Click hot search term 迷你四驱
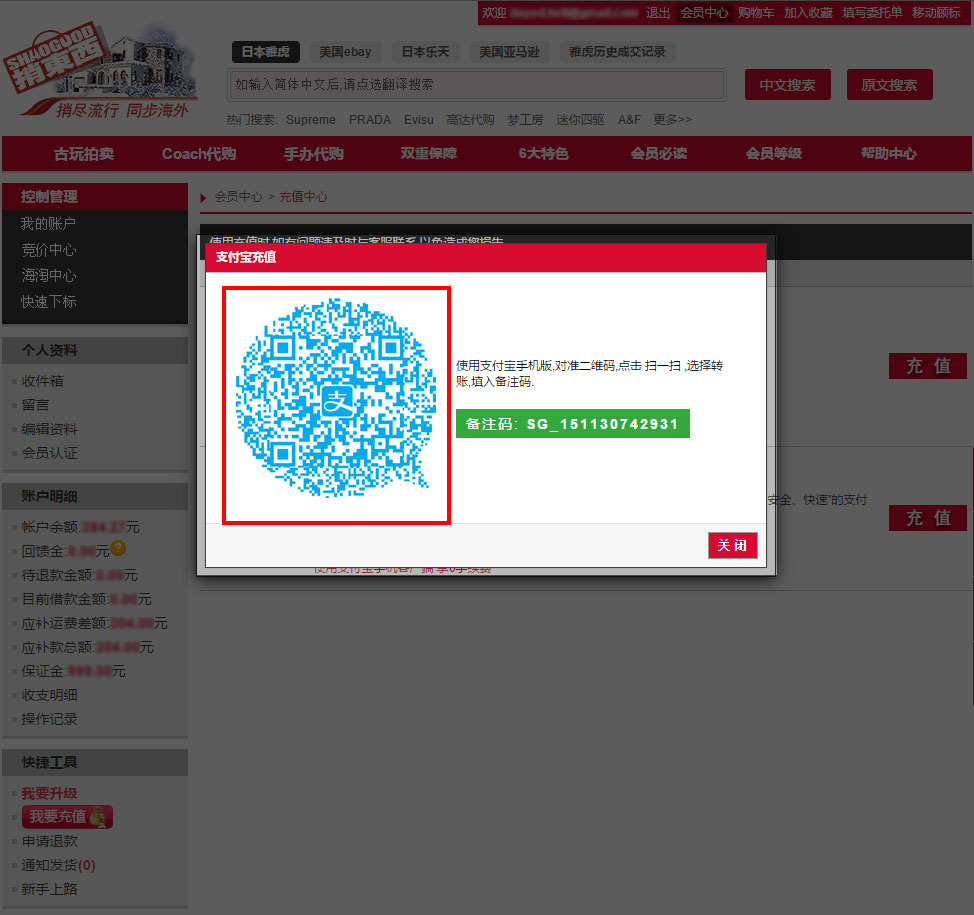The width and height of the screenshot is (974, 915). click(x=580, y=119)
